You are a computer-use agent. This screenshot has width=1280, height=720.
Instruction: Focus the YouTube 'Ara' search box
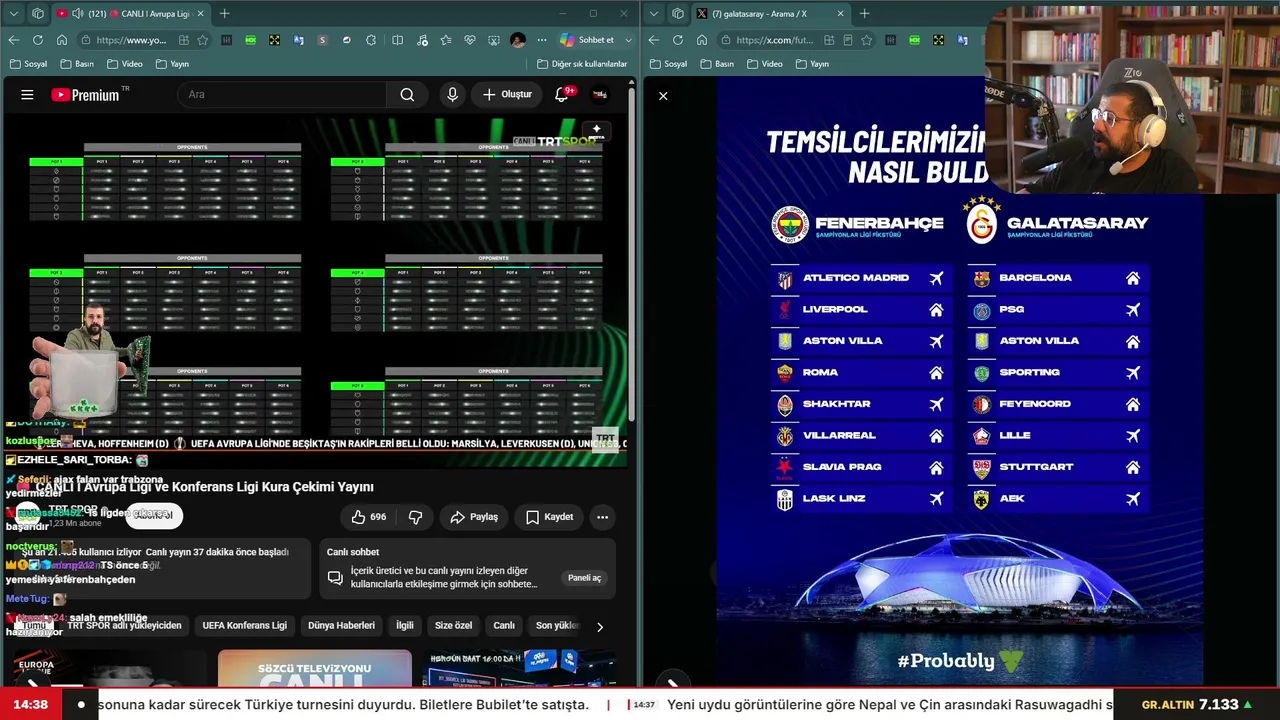point(282,94)
